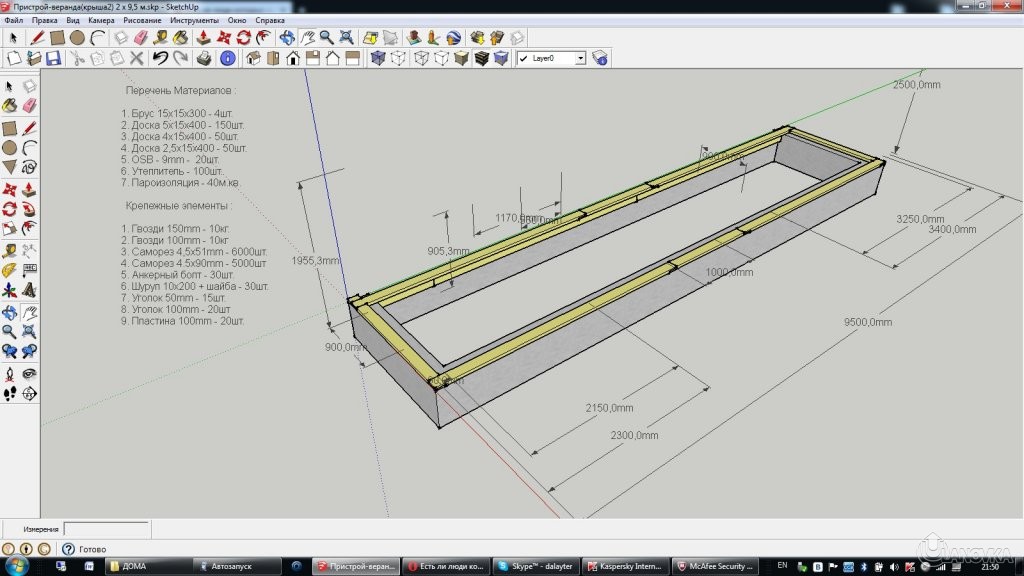Select the Polygon tool in left toolbar
Image resolution: width=1024 pixels, height=576 pixels.
[x=10, y=166]
